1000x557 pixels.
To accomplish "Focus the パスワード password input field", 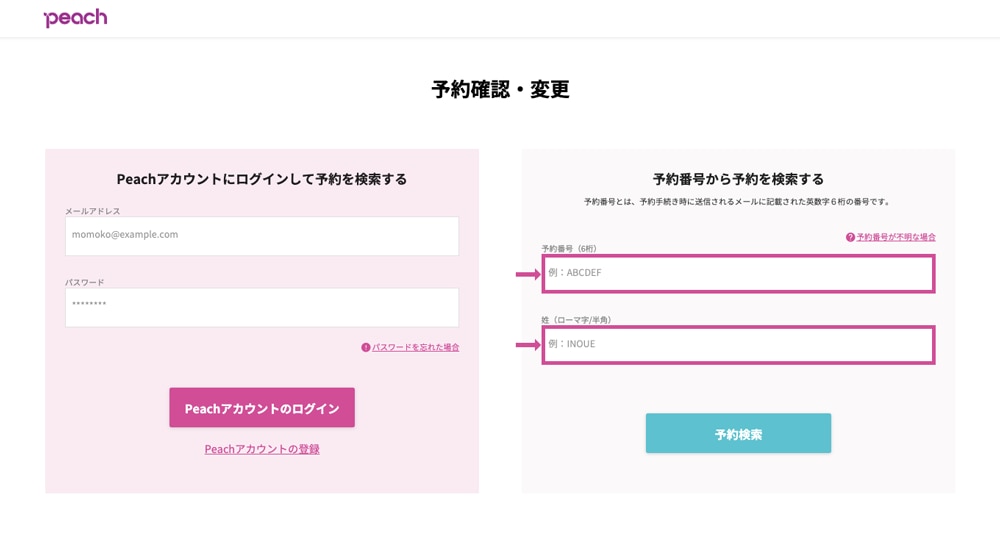I will pyautogui.click(x=261, y=308).
